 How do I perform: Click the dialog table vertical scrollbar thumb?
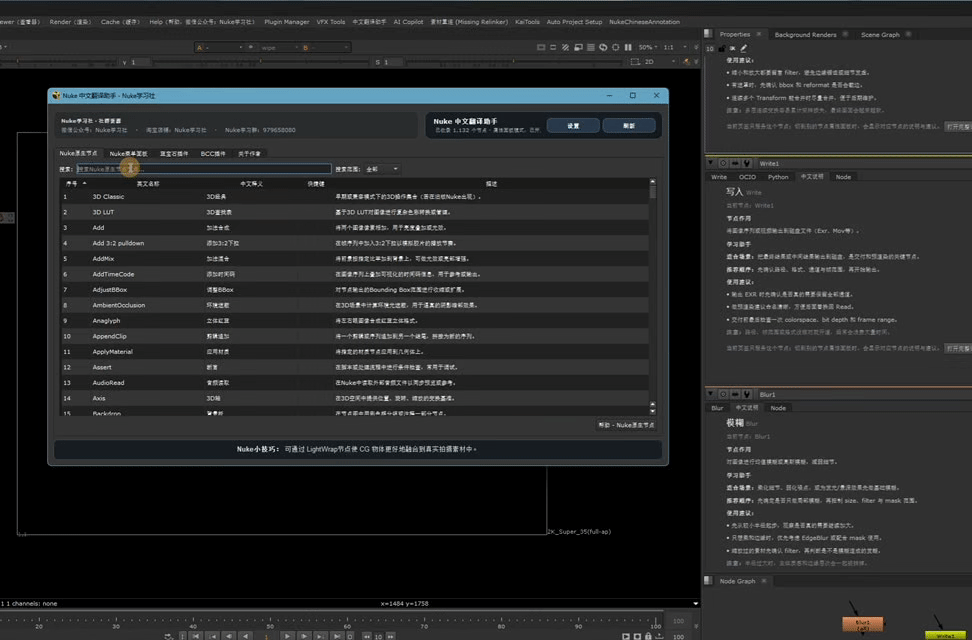click(x=652, y=191)
